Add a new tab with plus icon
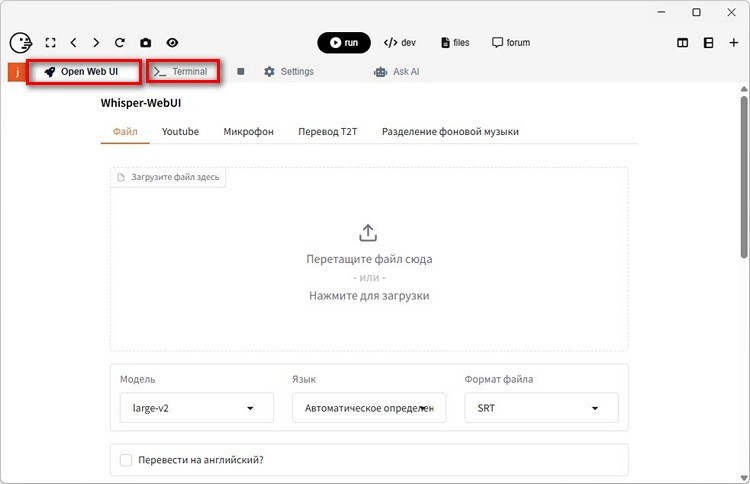This screenshot has width=750, height=484. point(733,43)
